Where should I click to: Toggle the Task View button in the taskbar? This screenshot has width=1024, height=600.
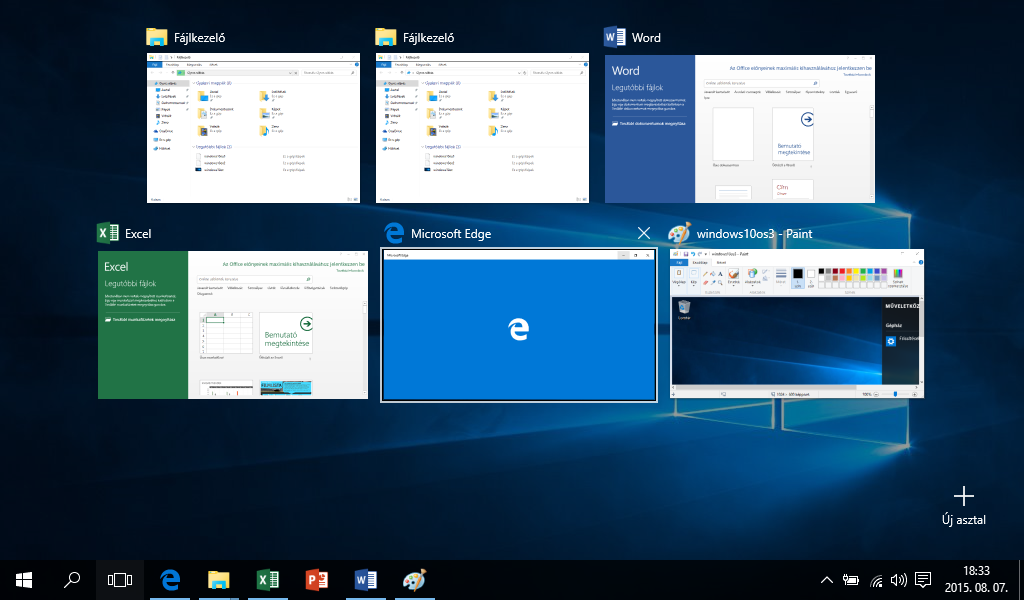120,579
